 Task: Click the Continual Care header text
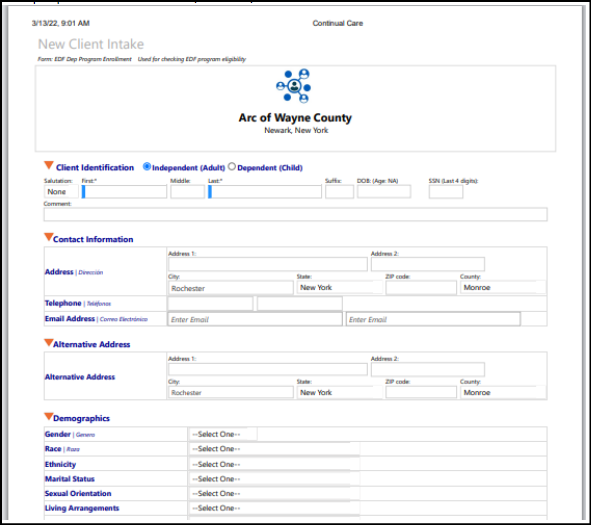337,23
